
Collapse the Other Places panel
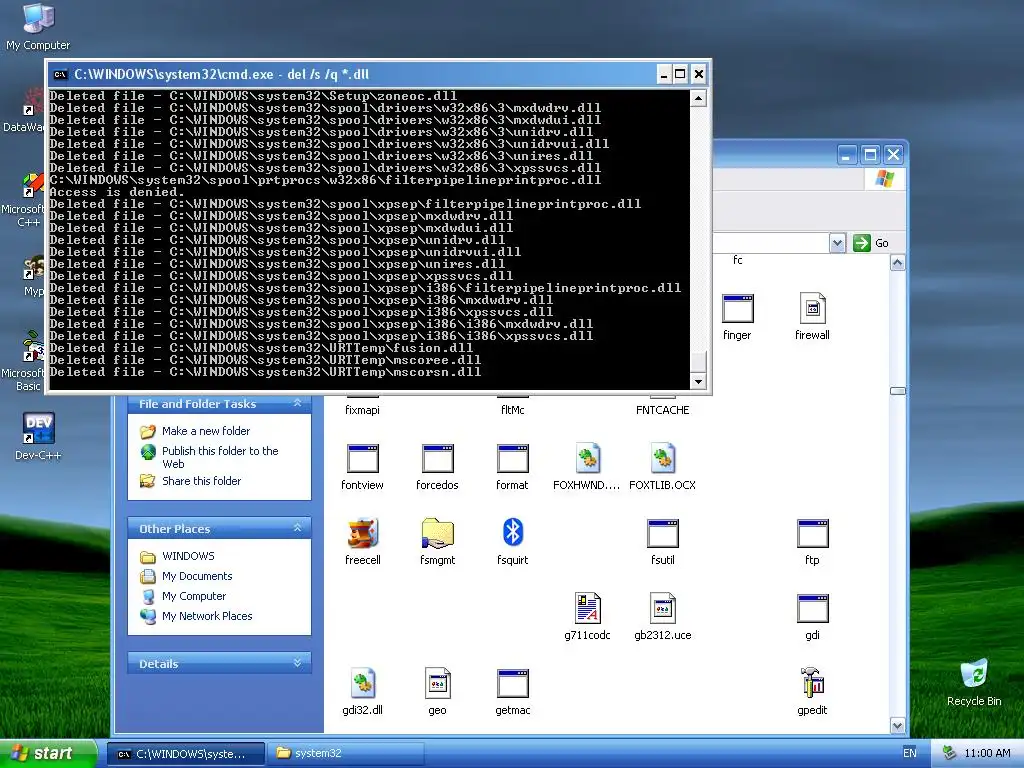point(297,528)
